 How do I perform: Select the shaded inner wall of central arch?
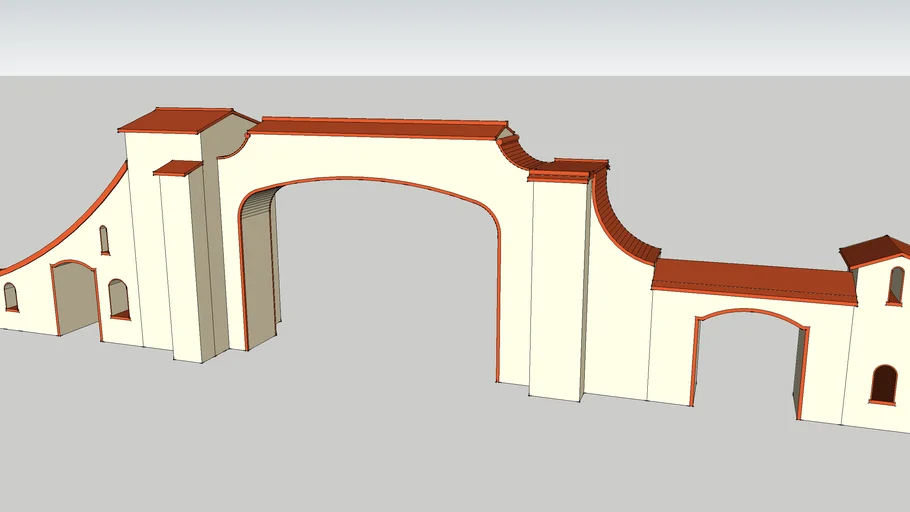click(258, 270)
